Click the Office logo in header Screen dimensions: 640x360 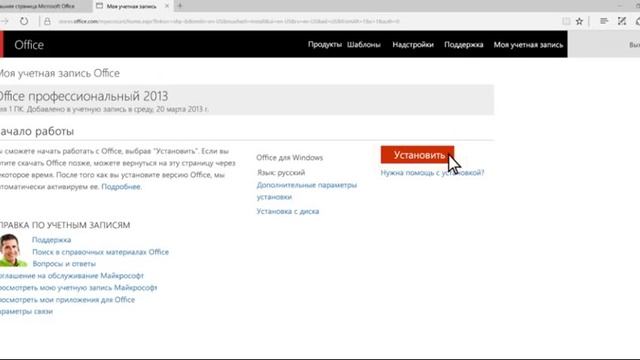coord(29,45)
